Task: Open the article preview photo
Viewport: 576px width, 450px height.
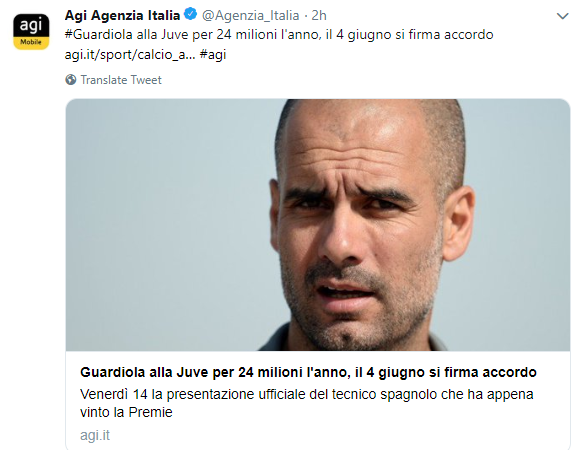Action: click(x=318, y=225)
